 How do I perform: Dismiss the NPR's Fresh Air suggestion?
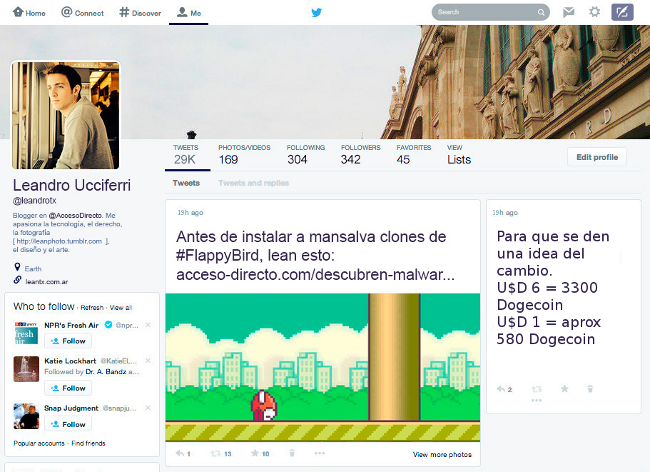[x=148, y=325]
